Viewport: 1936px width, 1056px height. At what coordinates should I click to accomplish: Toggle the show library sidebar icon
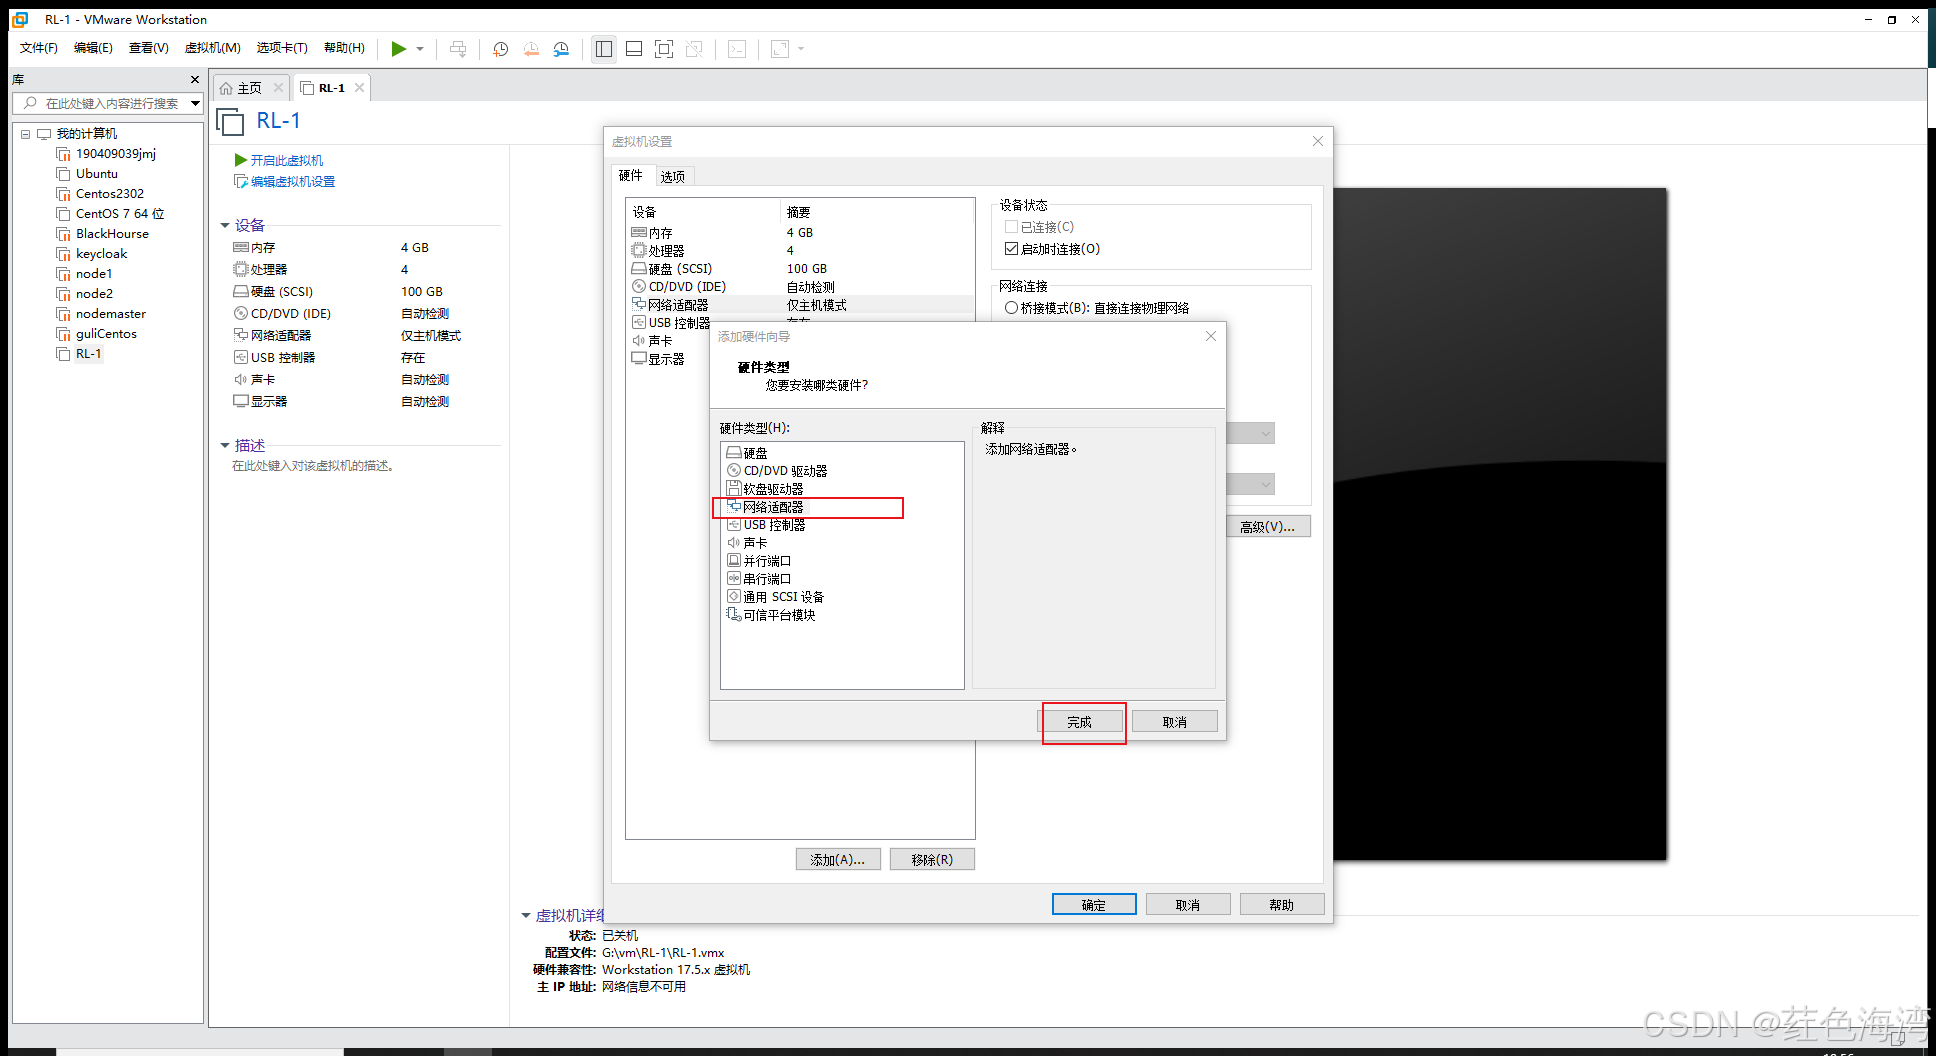pos(604,49)
